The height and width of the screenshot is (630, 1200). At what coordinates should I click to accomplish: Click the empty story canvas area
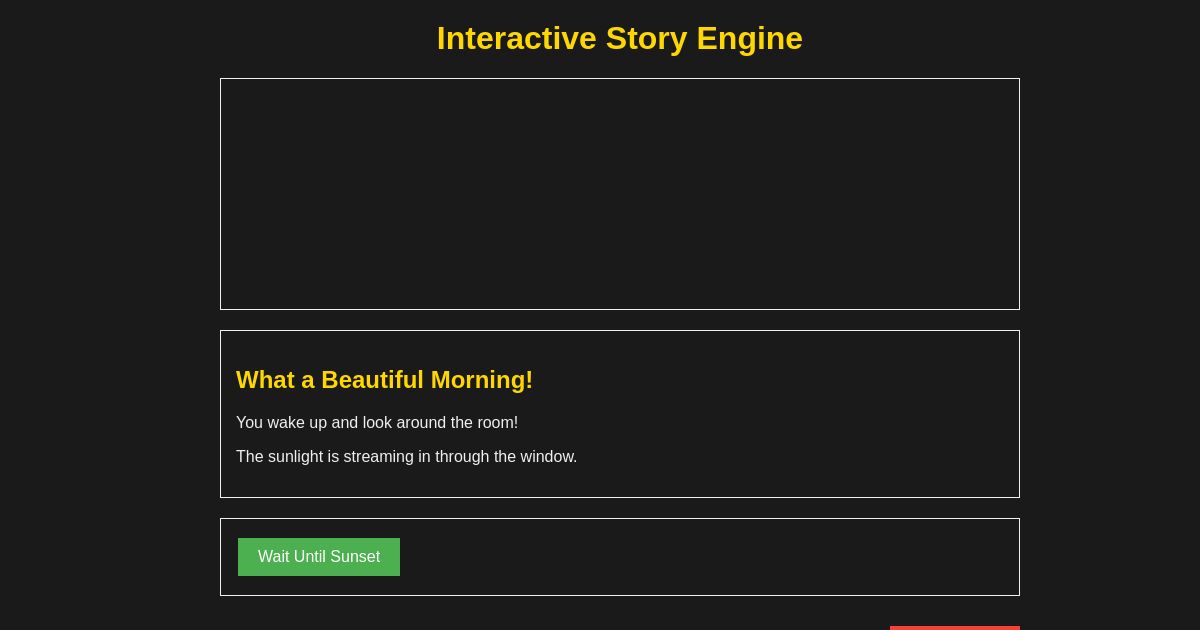pyautogui.click(x=620, y=194)
